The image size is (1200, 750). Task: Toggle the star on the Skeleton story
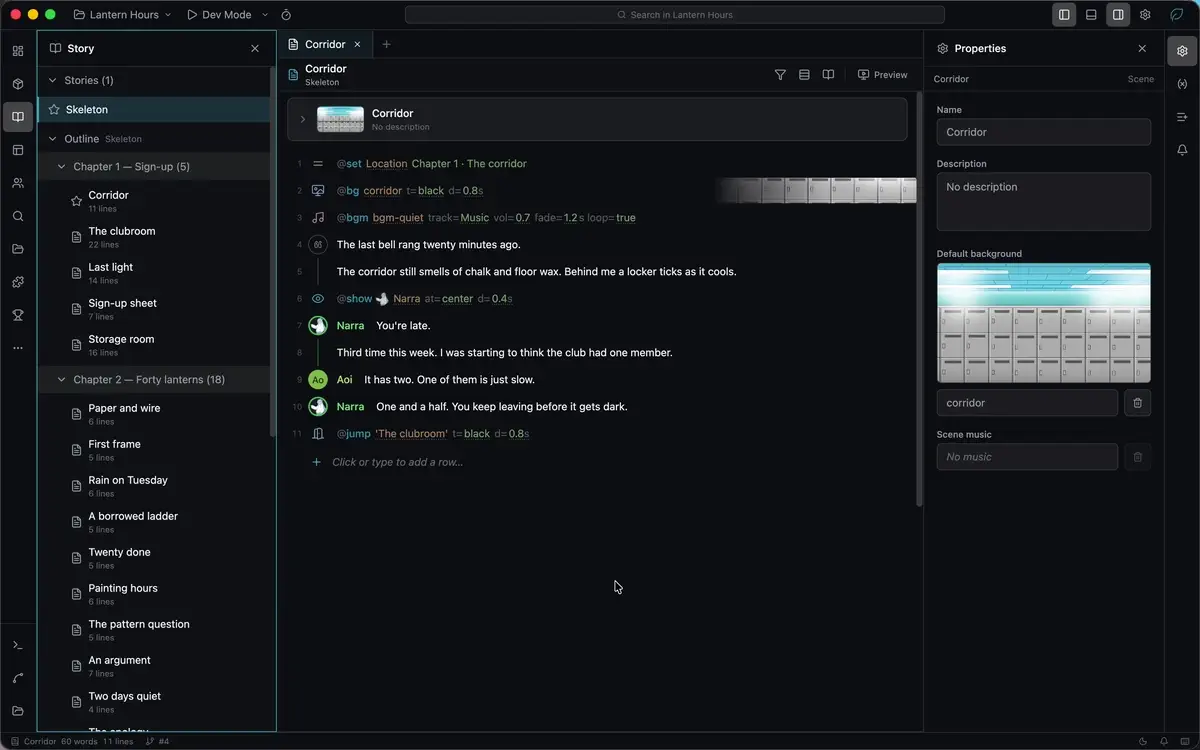(x=54, y=110)
